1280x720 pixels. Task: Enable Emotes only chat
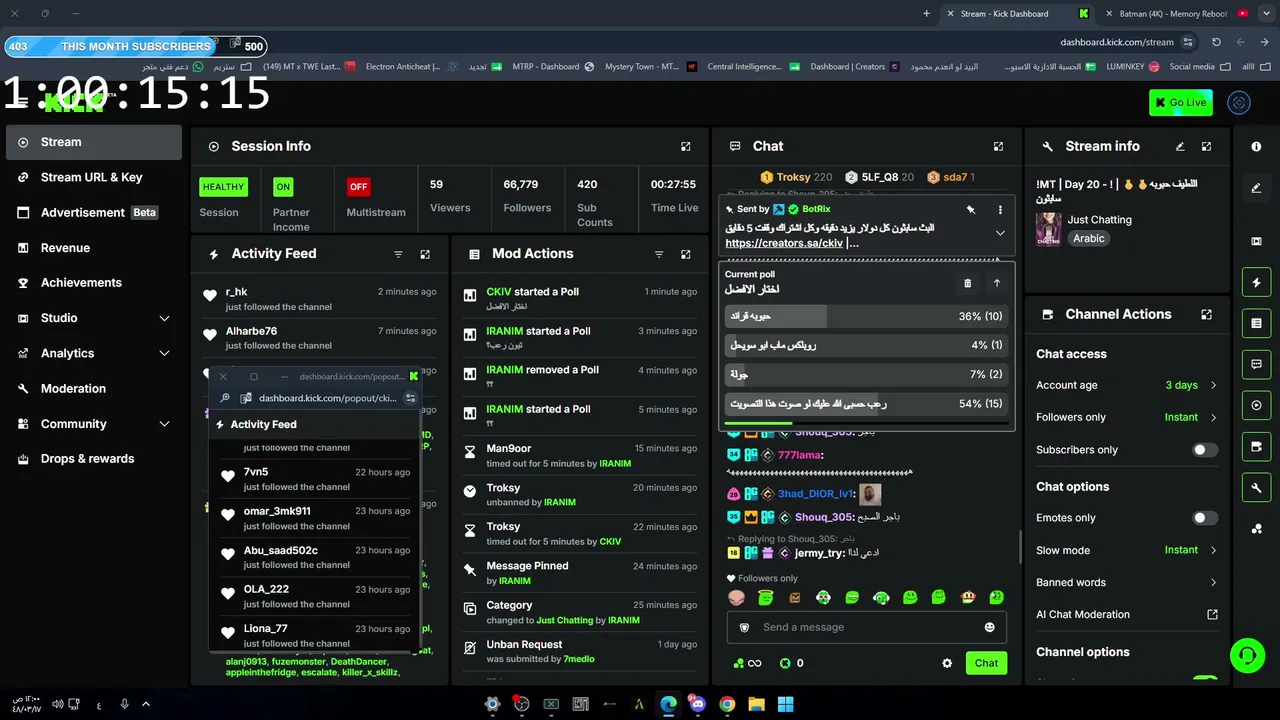point(1205,518)
